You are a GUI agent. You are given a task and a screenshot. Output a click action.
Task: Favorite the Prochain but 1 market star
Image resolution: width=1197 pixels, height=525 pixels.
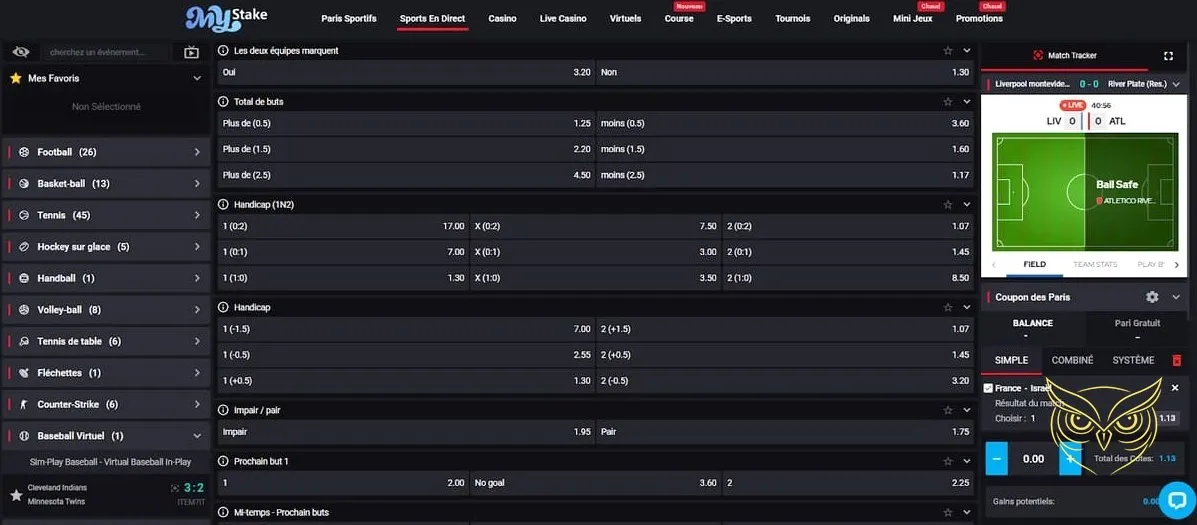947,462
